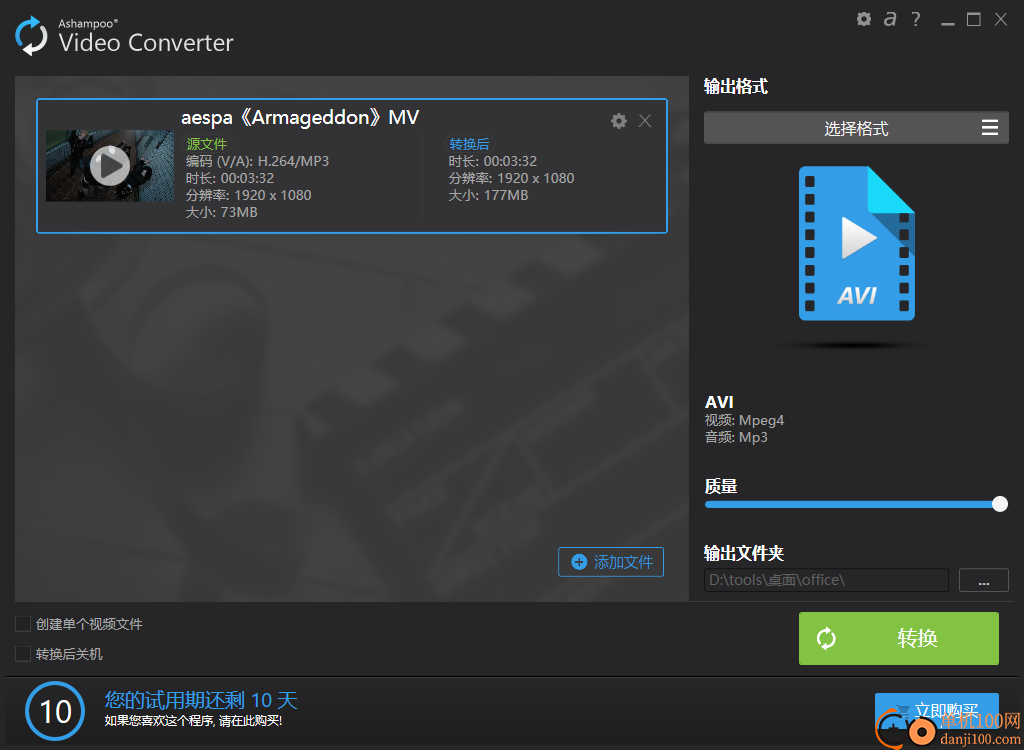This screenshot has width=1024, height=750.
Task: Click the 质量 heading label
Action: pos(721,486)
